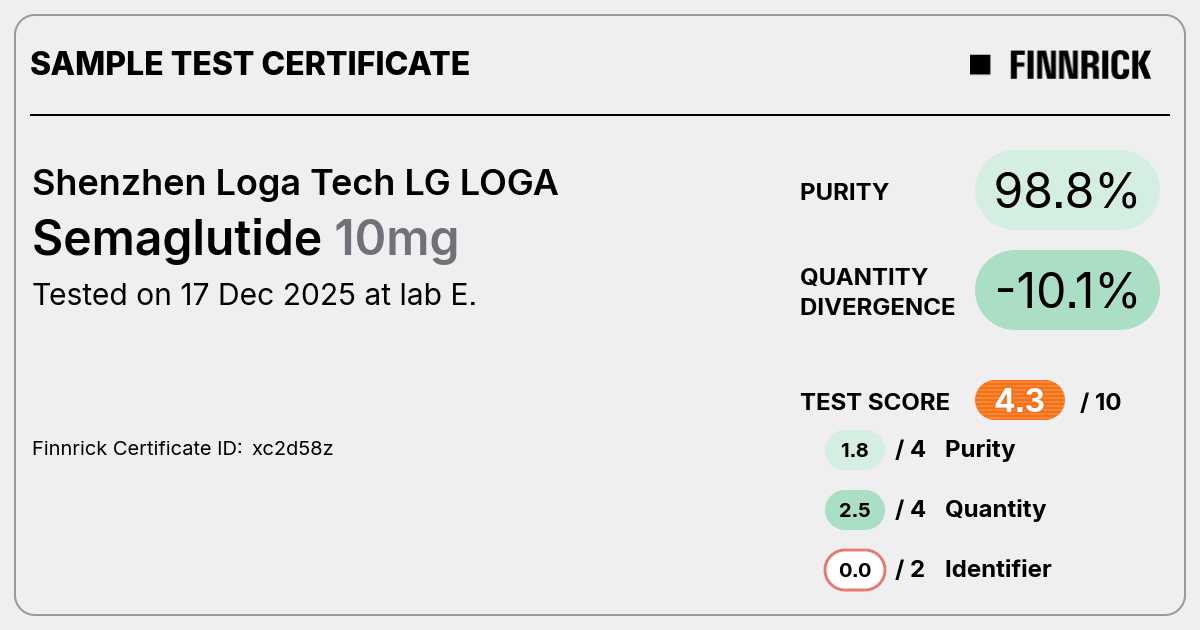Screen dimensions: 1200x630
Task: Click the orange 4.3 test score badge
Action: click(x=1020, y=401)
